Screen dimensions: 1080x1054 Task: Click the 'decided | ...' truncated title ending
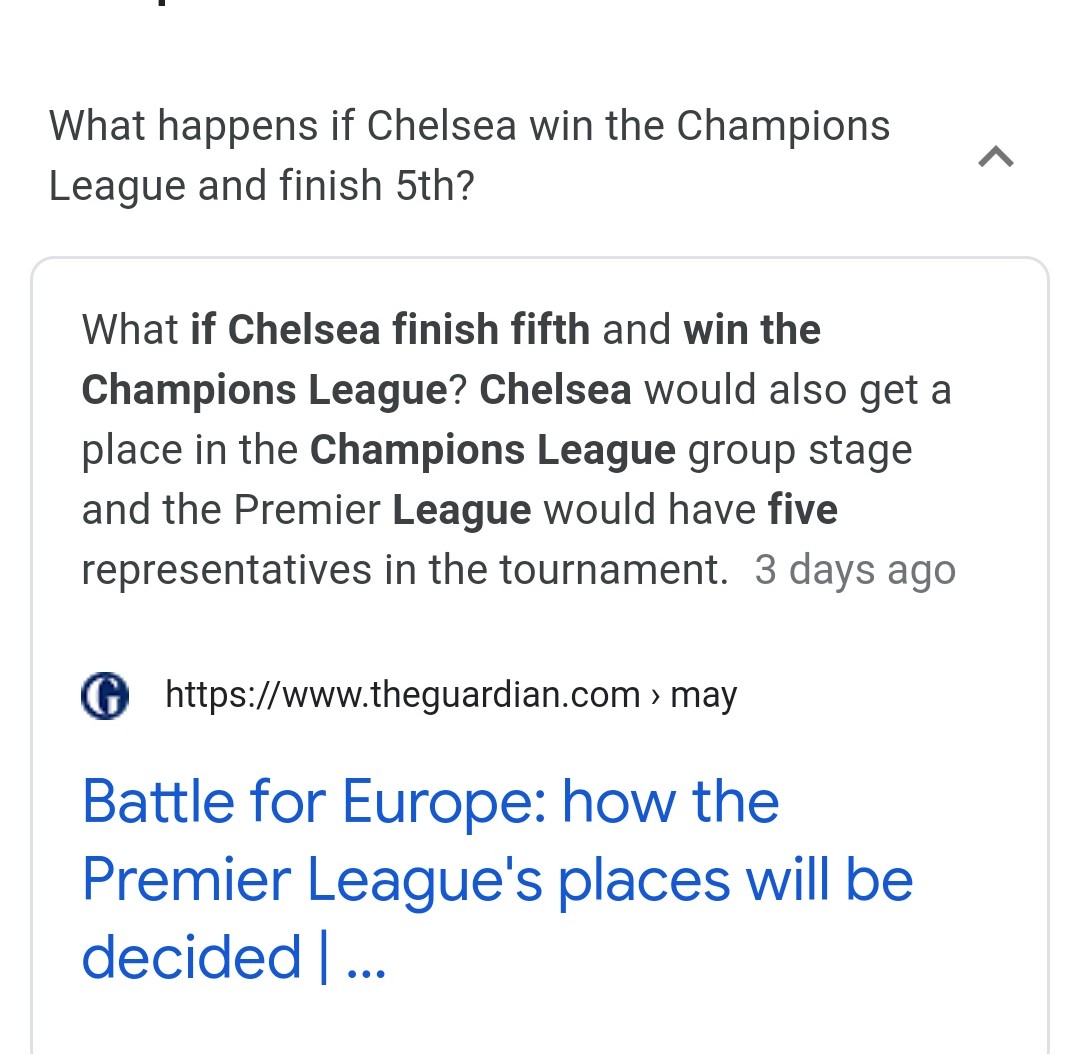(x=233, y=957)
